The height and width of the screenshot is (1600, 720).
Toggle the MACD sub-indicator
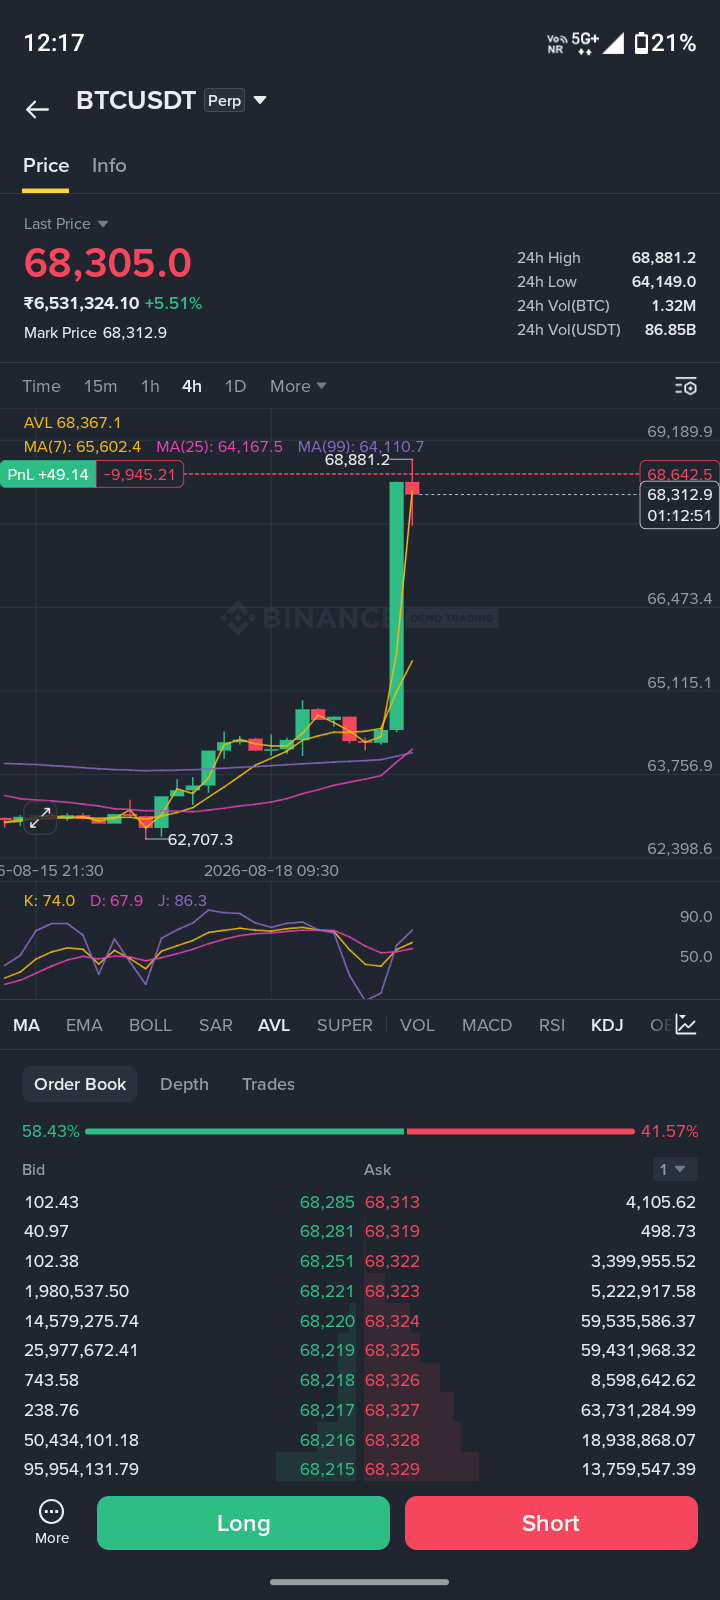pyautogui.click(x=487, y=1025)
